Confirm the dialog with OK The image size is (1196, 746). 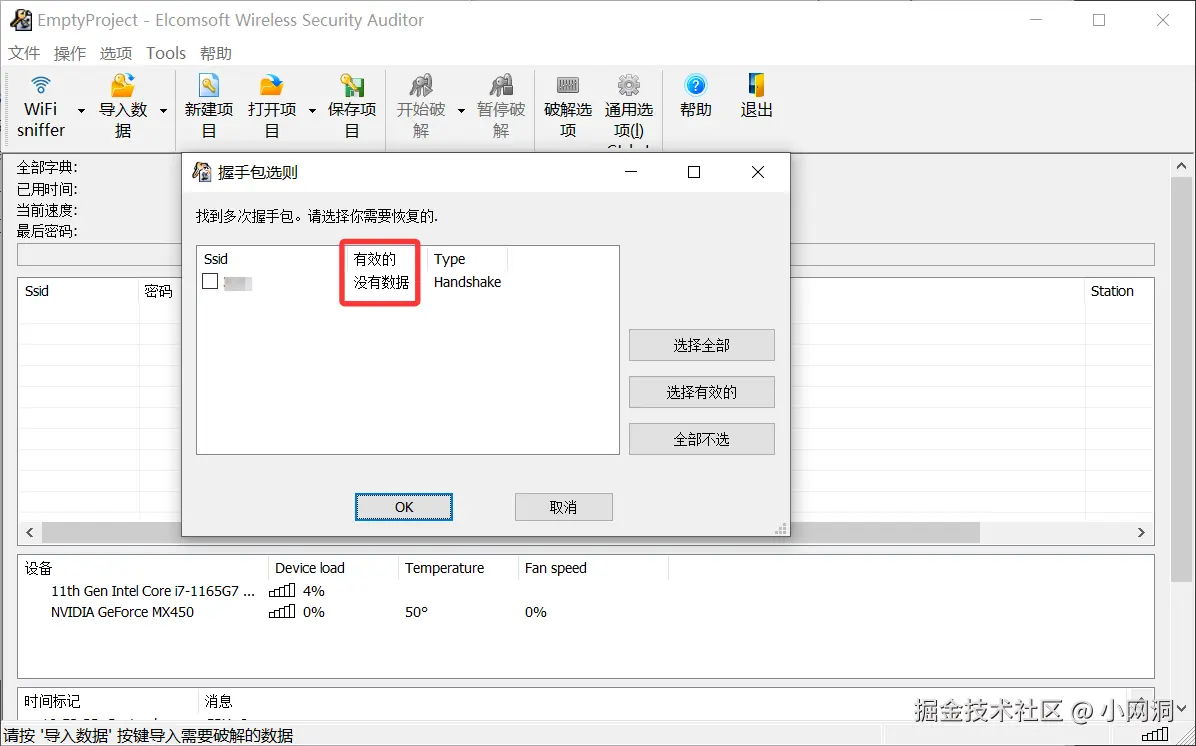(403, 507)
